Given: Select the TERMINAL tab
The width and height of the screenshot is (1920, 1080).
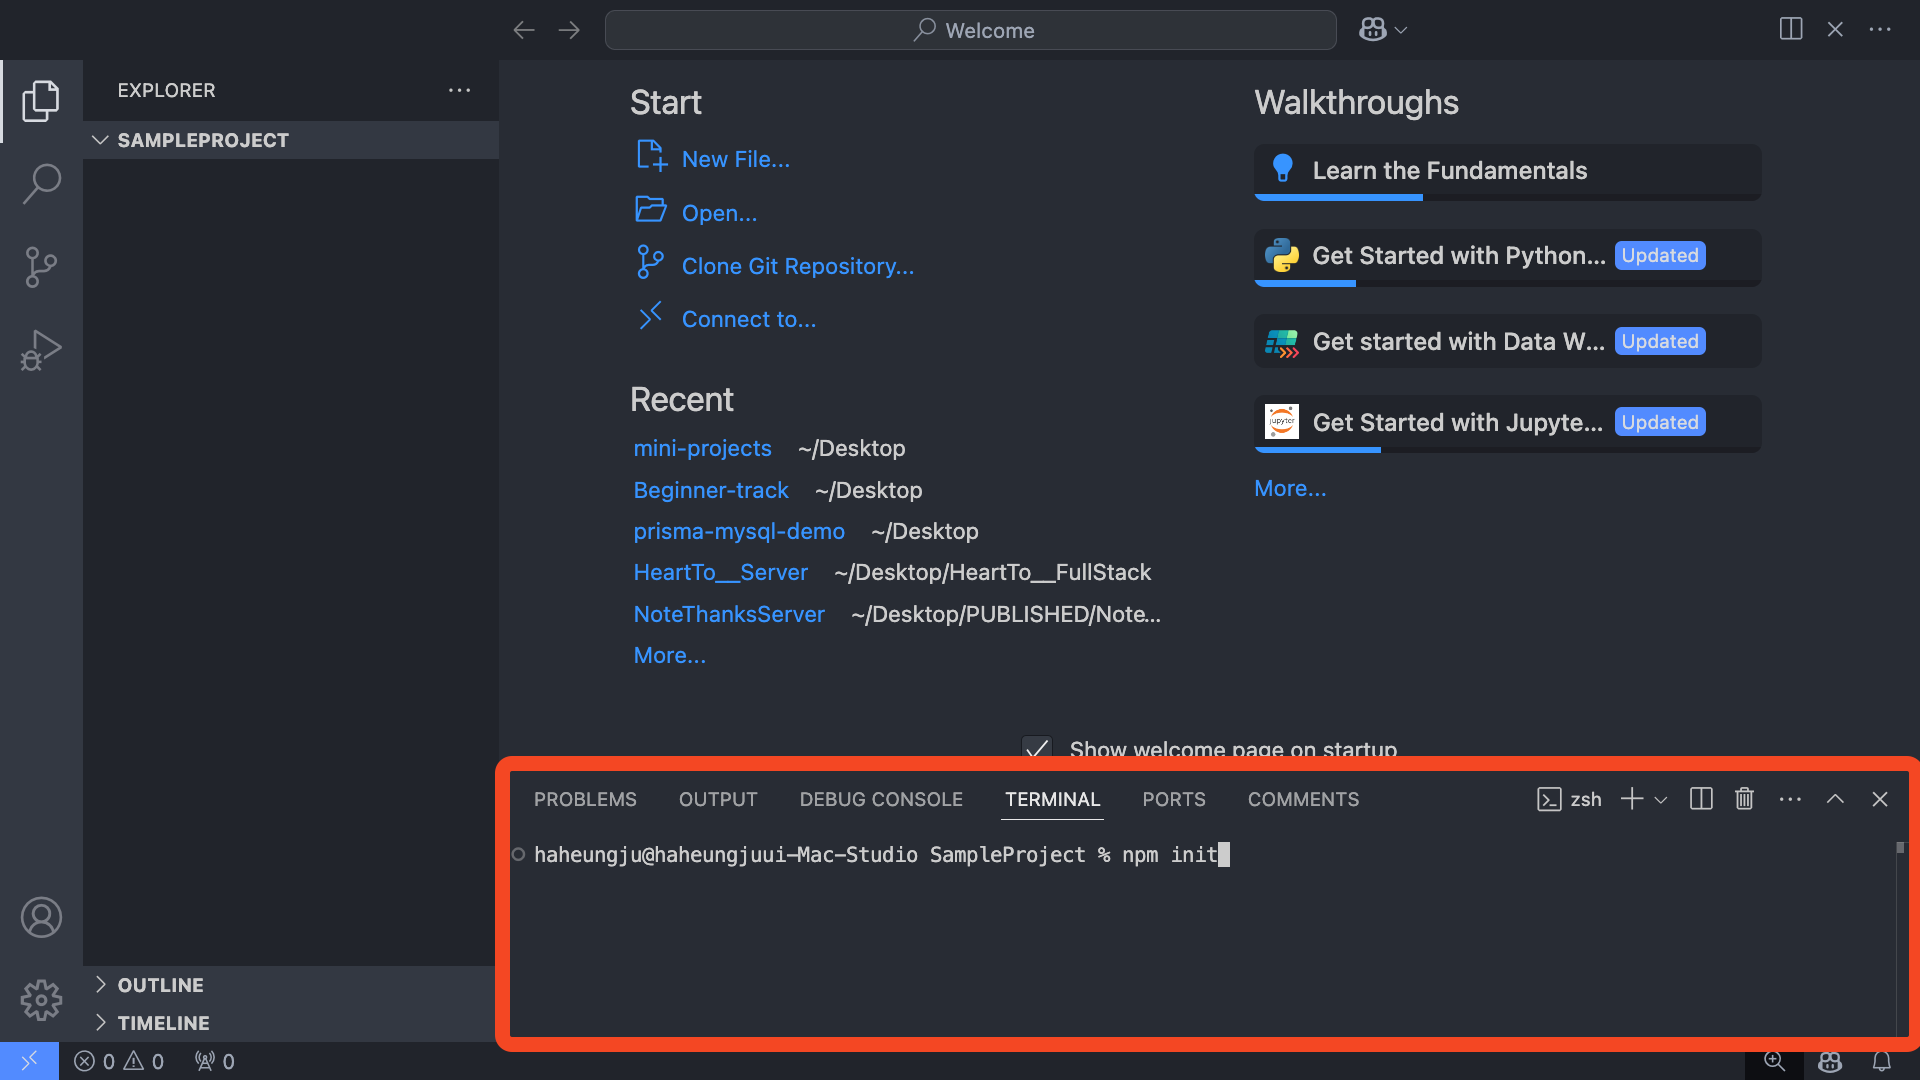Looking at the screenshot, I should coord(1052,799).
